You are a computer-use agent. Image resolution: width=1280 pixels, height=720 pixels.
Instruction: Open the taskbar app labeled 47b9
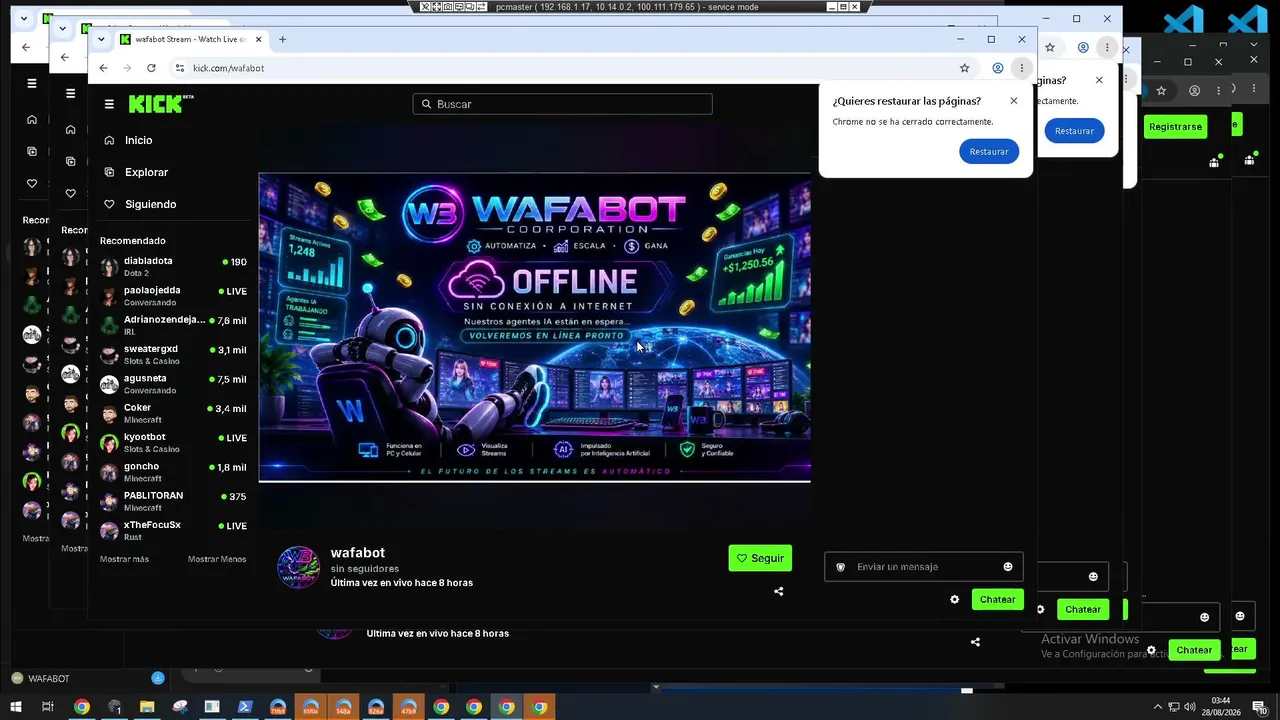(x=408, y=707)
